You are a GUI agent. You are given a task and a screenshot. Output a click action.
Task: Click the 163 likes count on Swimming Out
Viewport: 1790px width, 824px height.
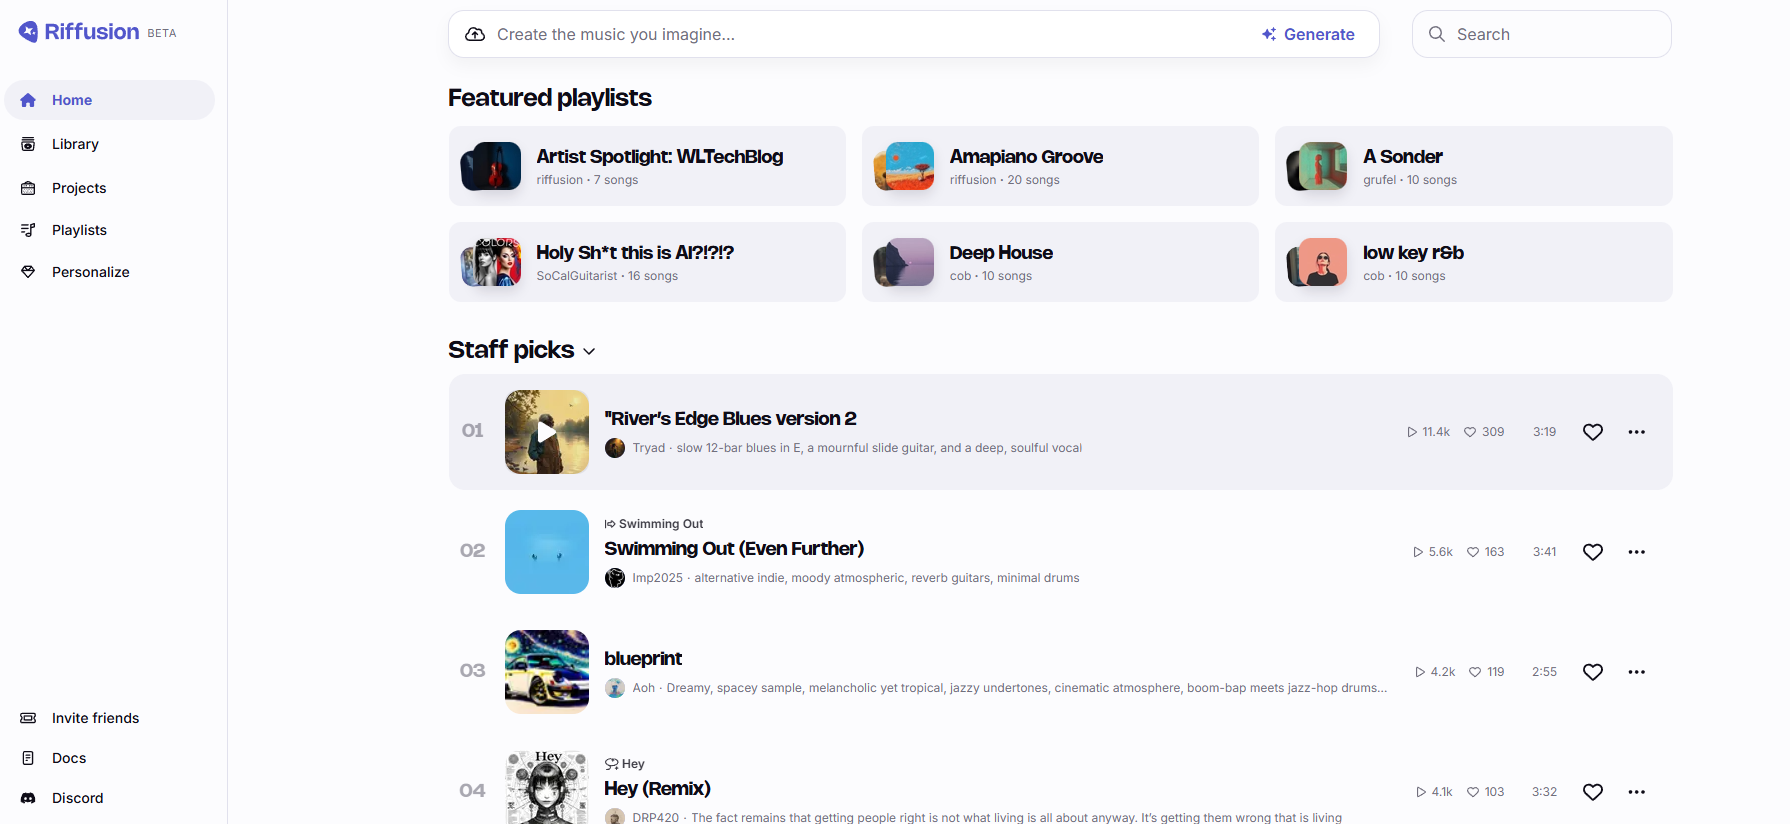click(x=1486, y=552)
